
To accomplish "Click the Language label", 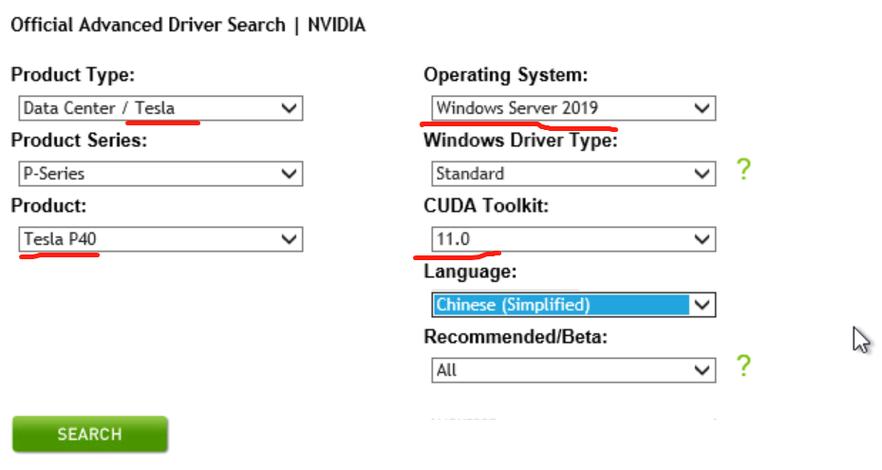I will point(470,272).
